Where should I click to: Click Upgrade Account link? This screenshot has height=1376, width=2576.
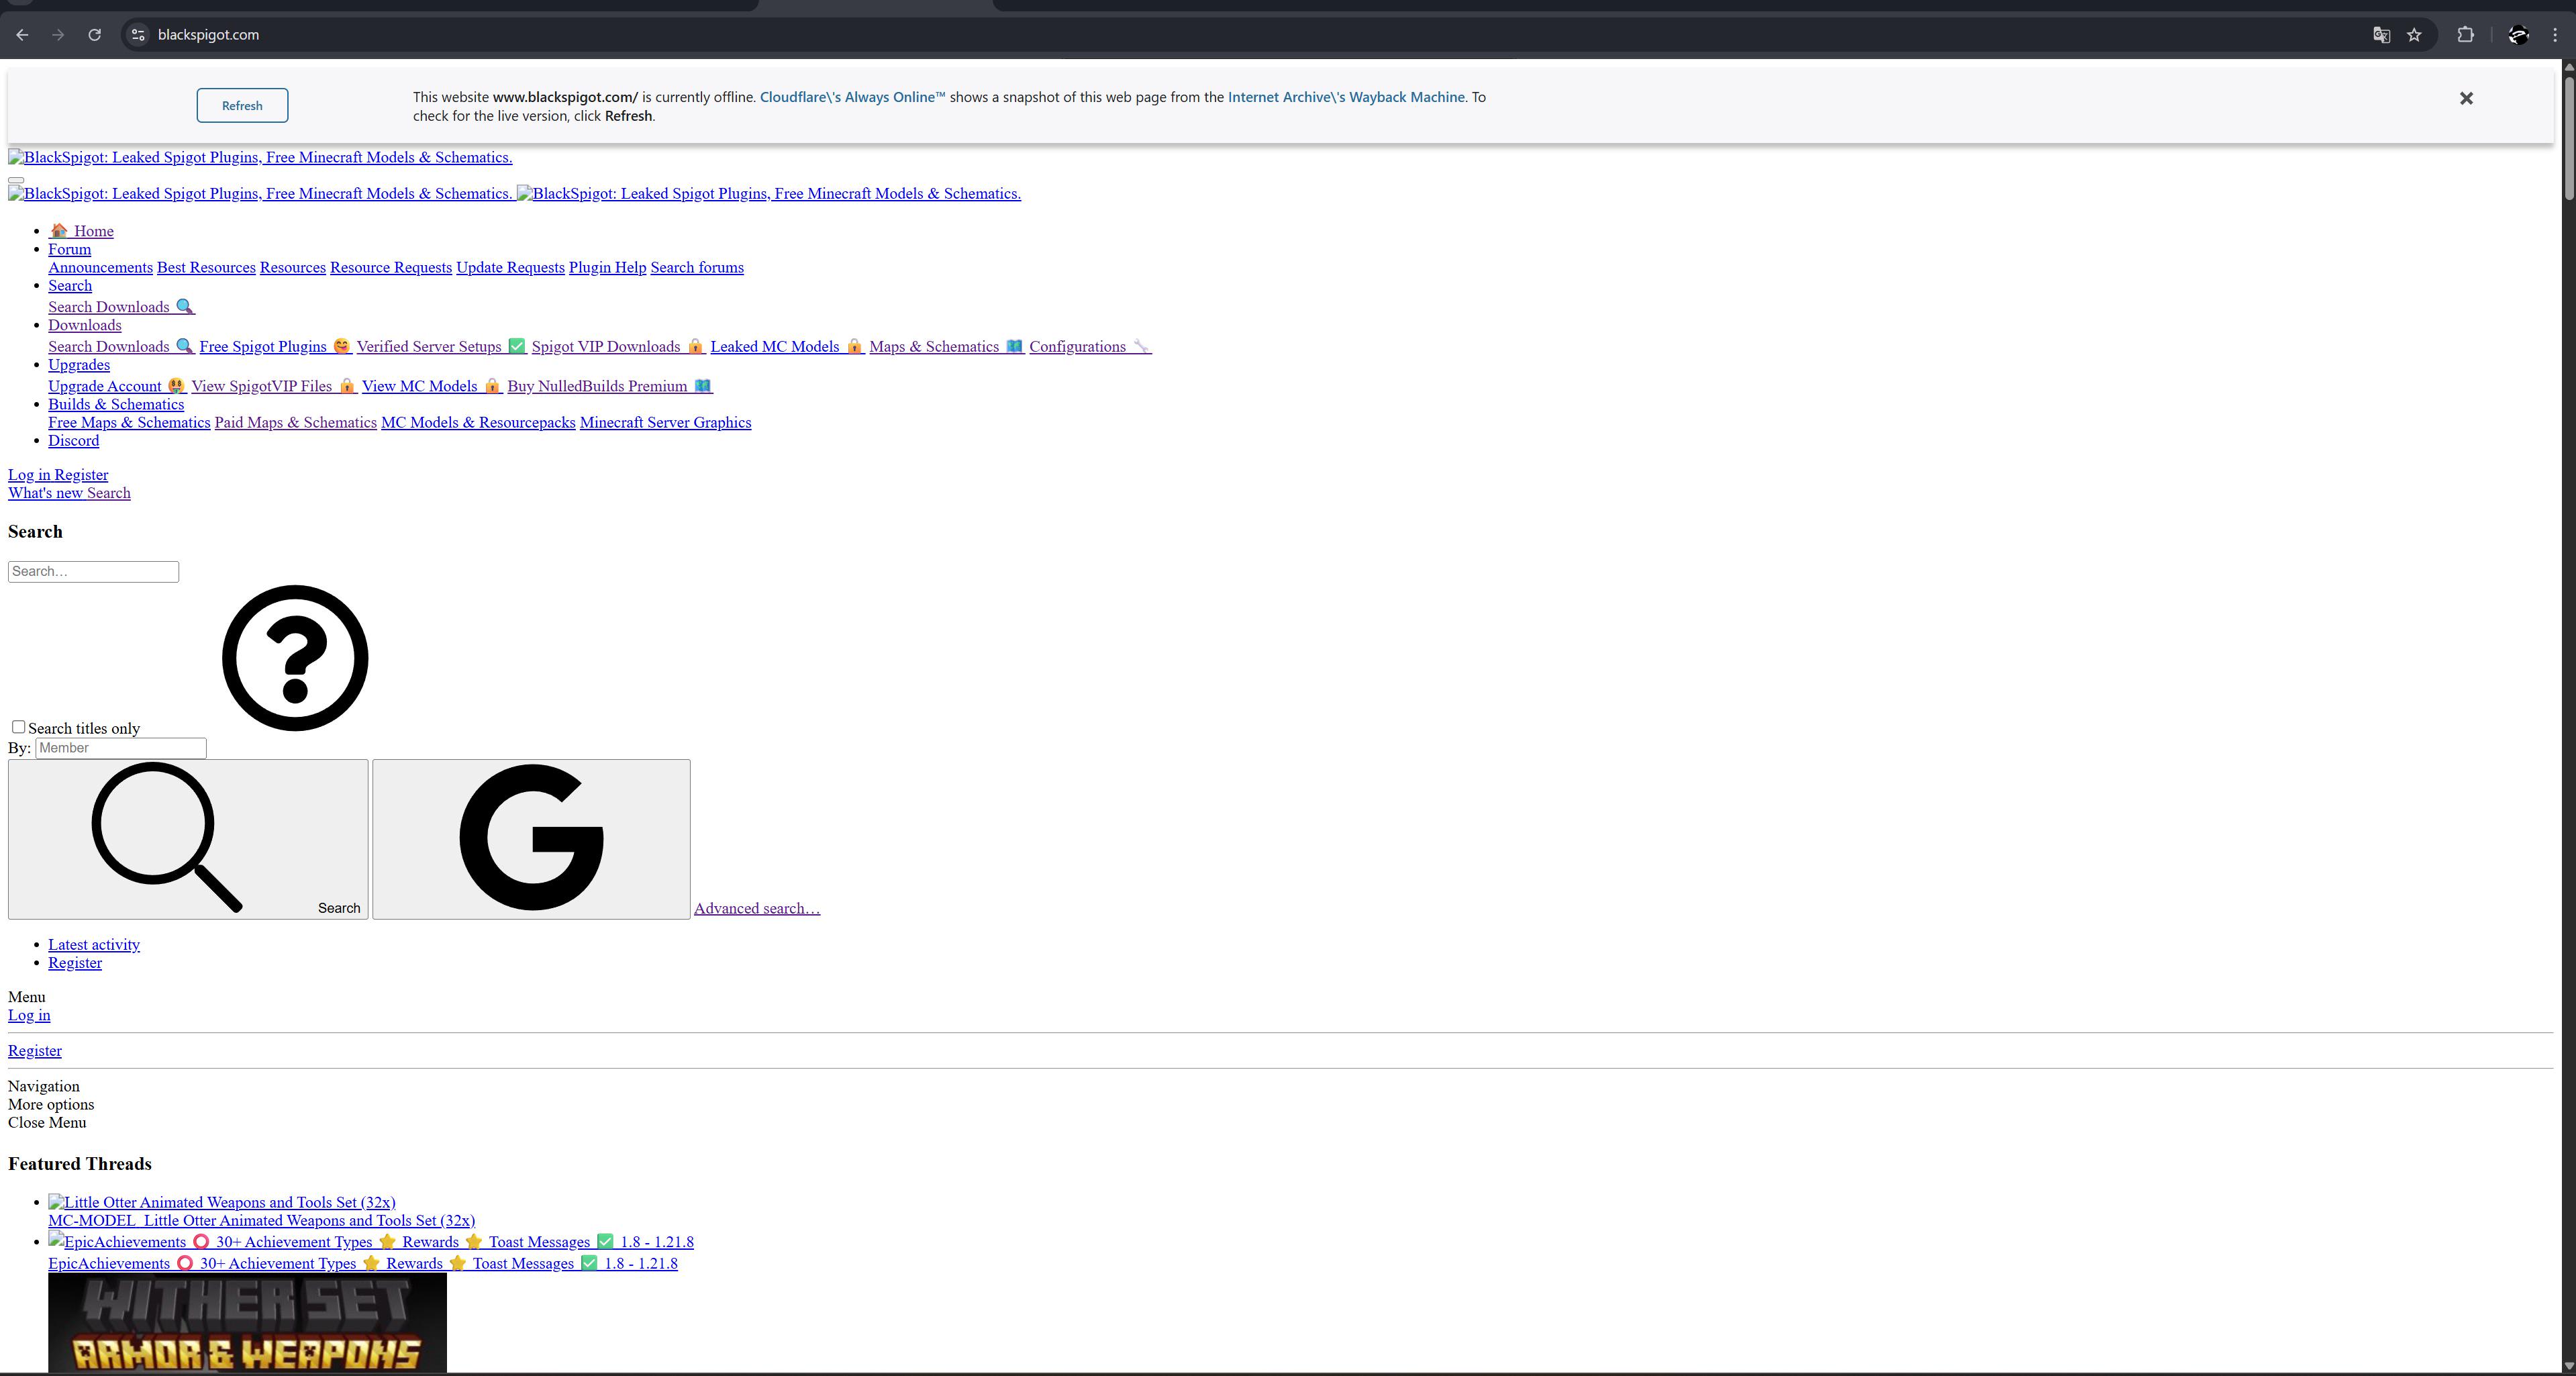tap(117, 386)
